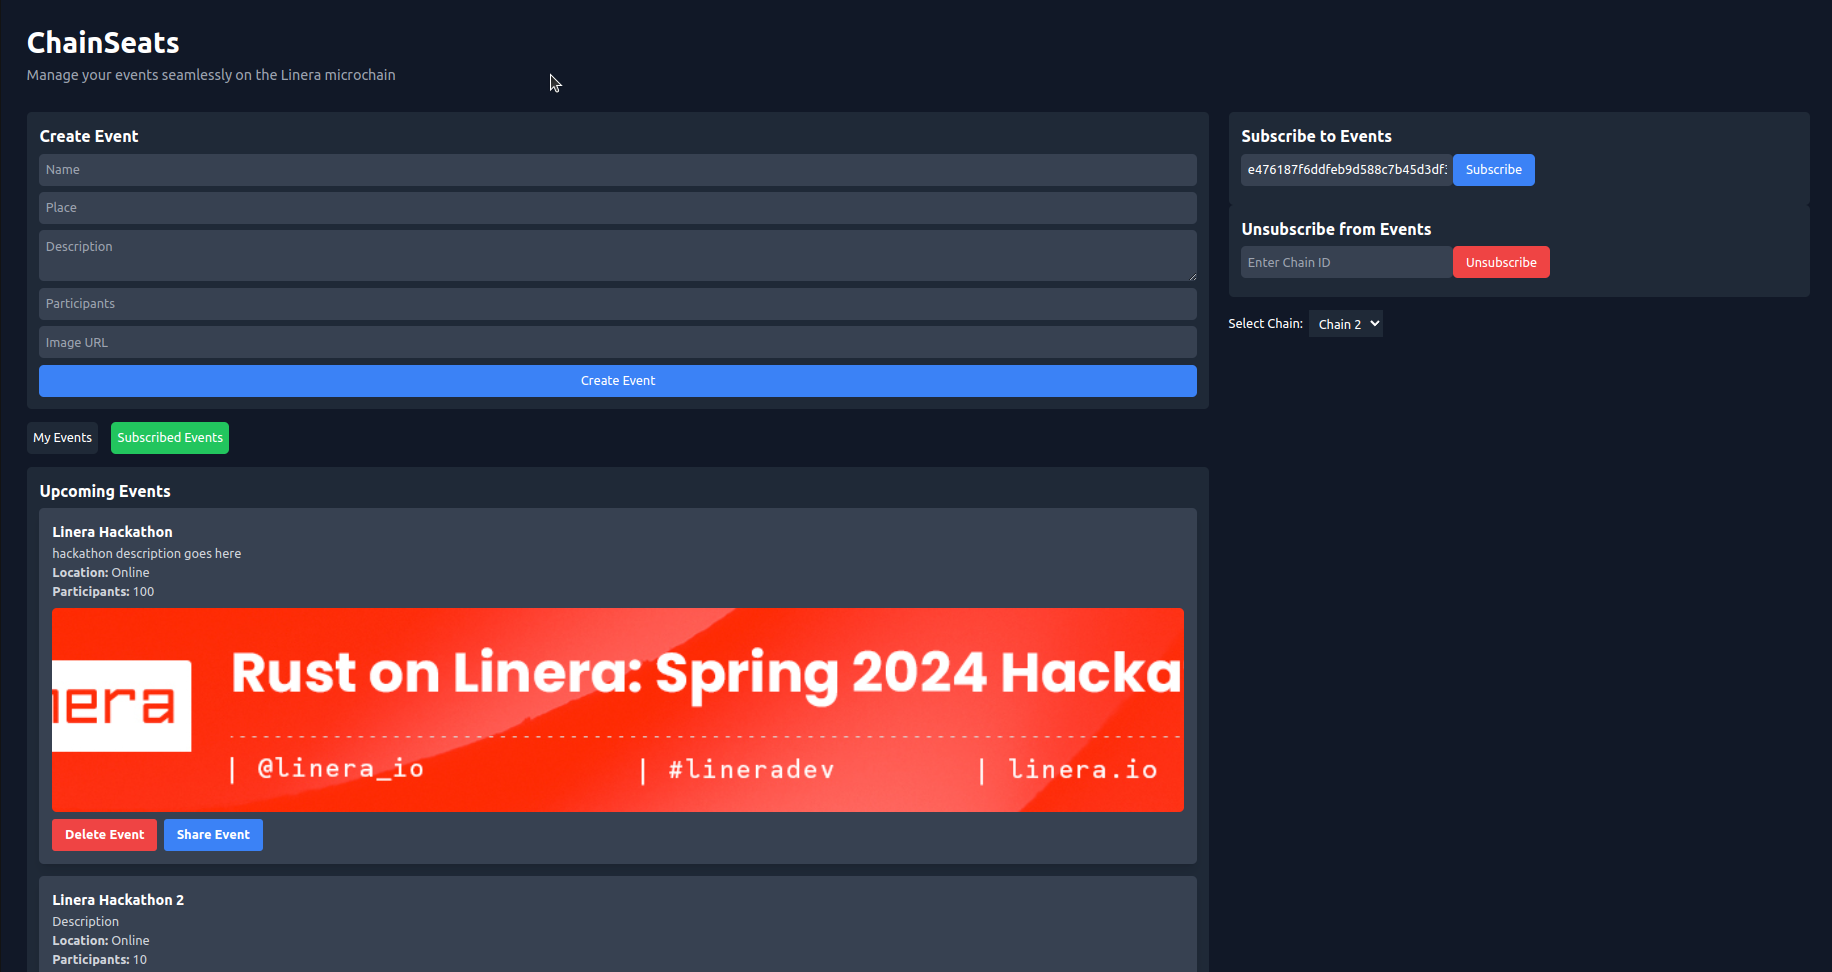Click 'hackathon description goes here' text

coord(147,553)
